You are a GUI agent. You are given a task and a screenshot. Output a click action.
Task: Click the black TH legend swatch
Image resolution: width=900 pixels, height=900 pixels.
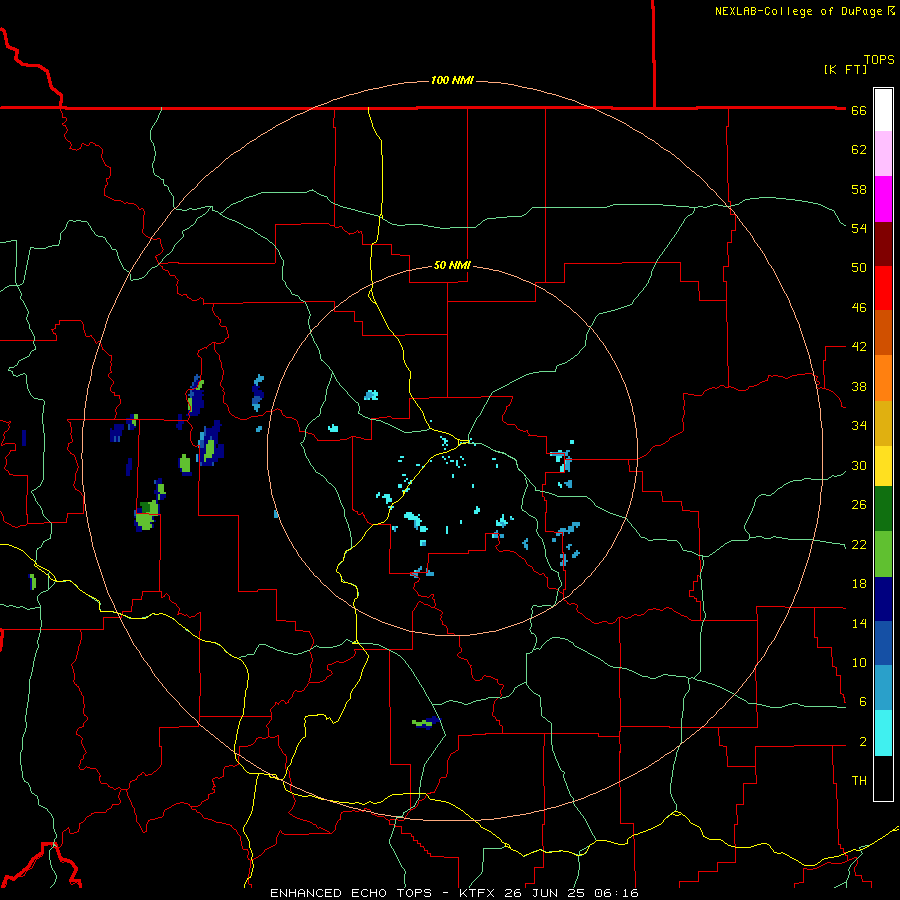pyautogui.click(x=883, y=778)
